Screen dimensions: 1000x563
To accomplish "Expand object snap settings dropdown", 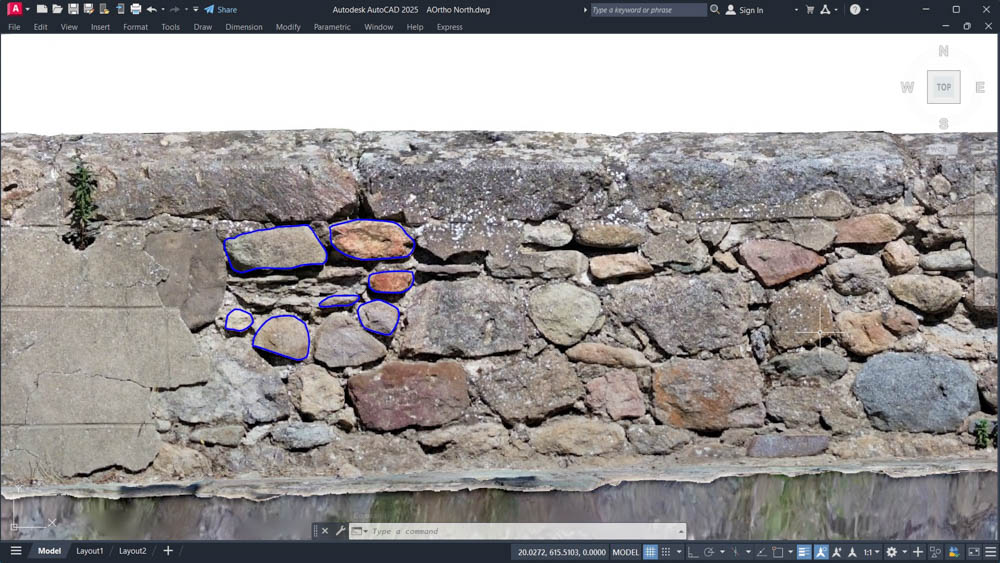I will click(791, 552).
